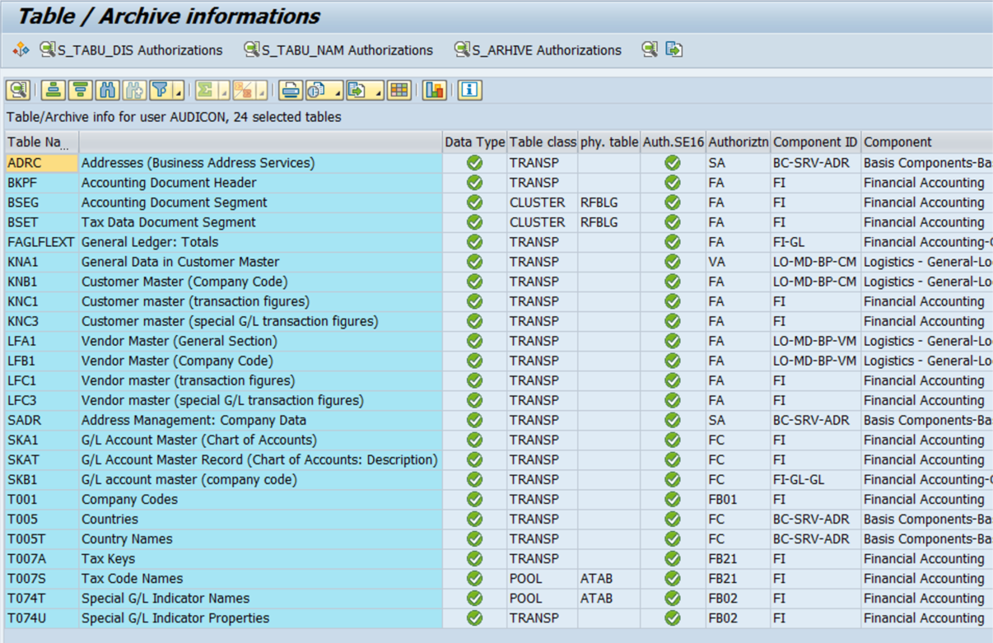Image resolution: width=993 pixels, height=643 pixels.
Task: Click the Auth.SE16 checkmark in the BSEG row
Action: 672,203
